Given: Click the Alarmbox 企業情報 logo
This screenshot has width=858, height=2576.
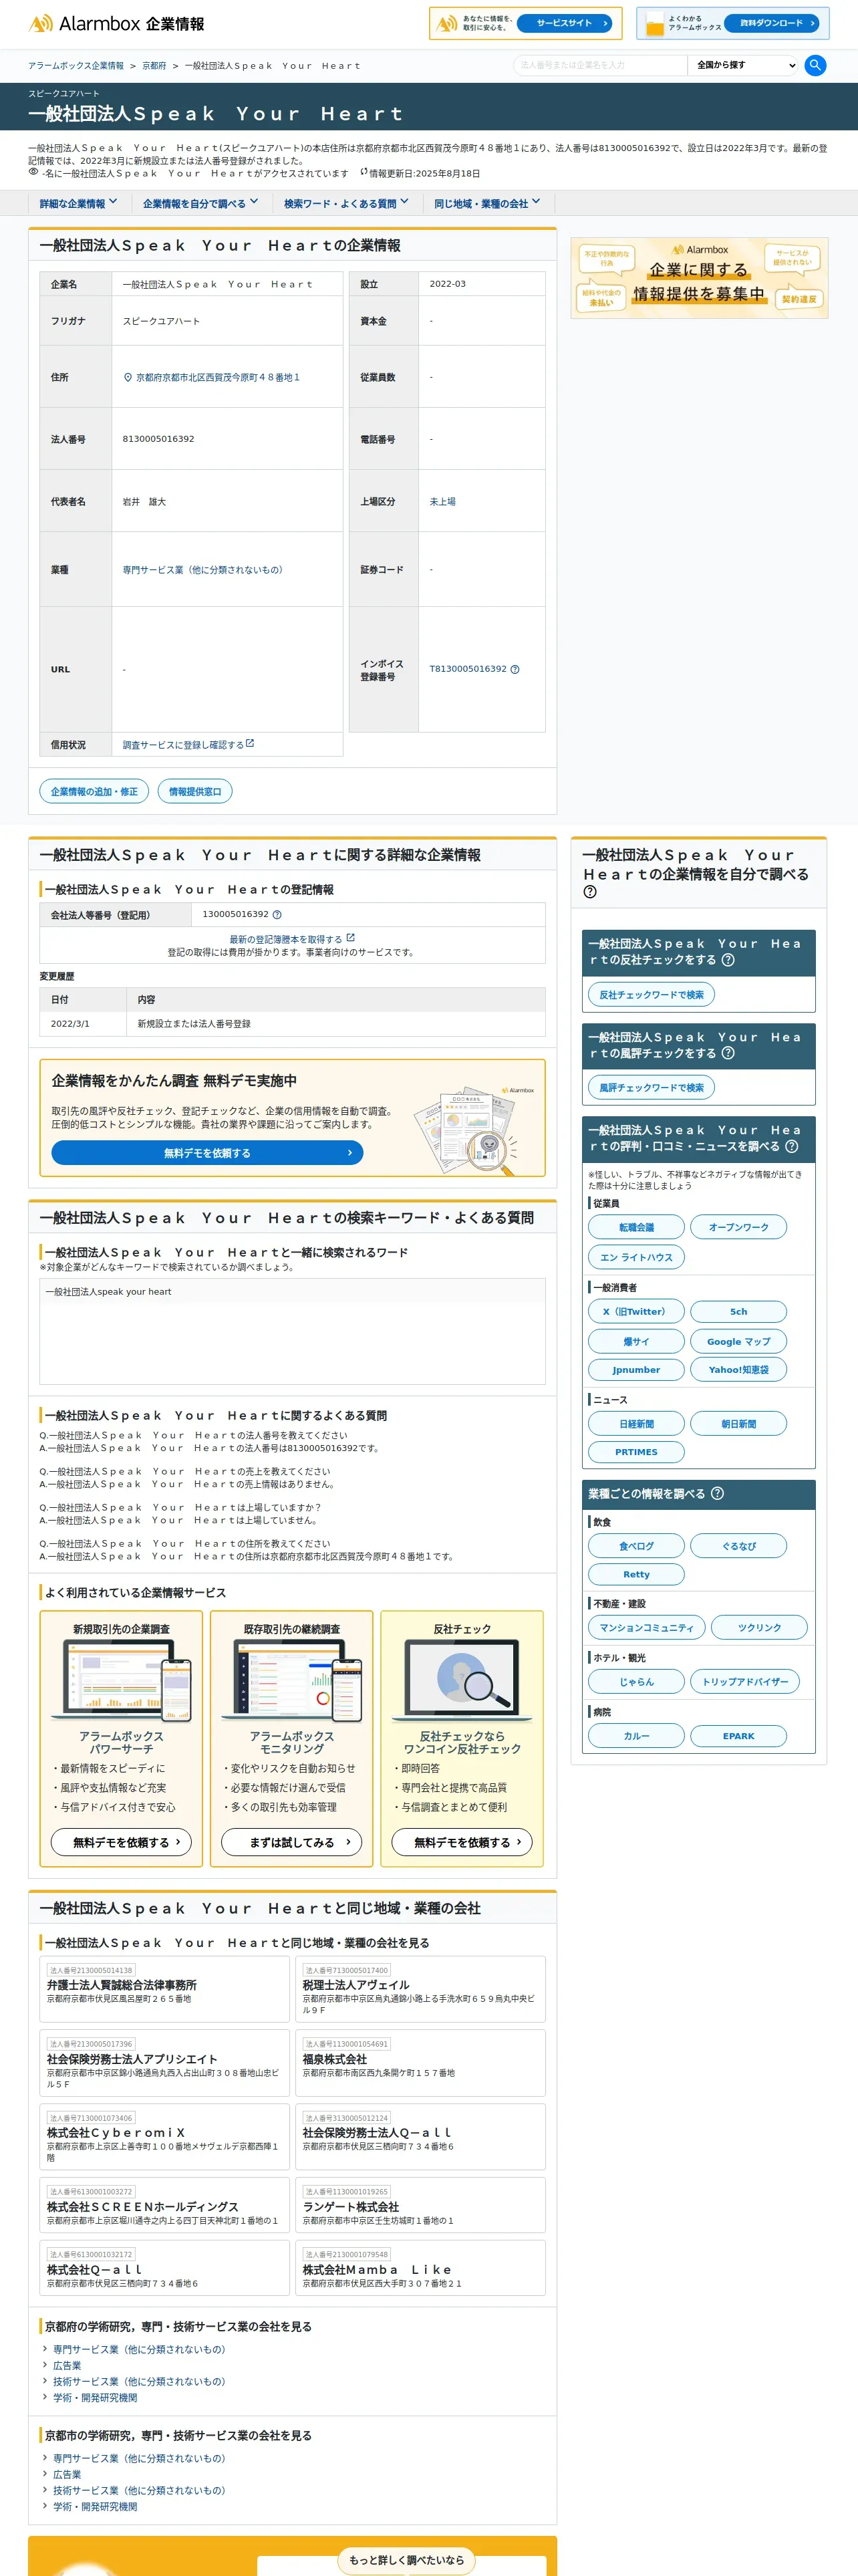Looking at the screenshot, I should pos(116,24).
